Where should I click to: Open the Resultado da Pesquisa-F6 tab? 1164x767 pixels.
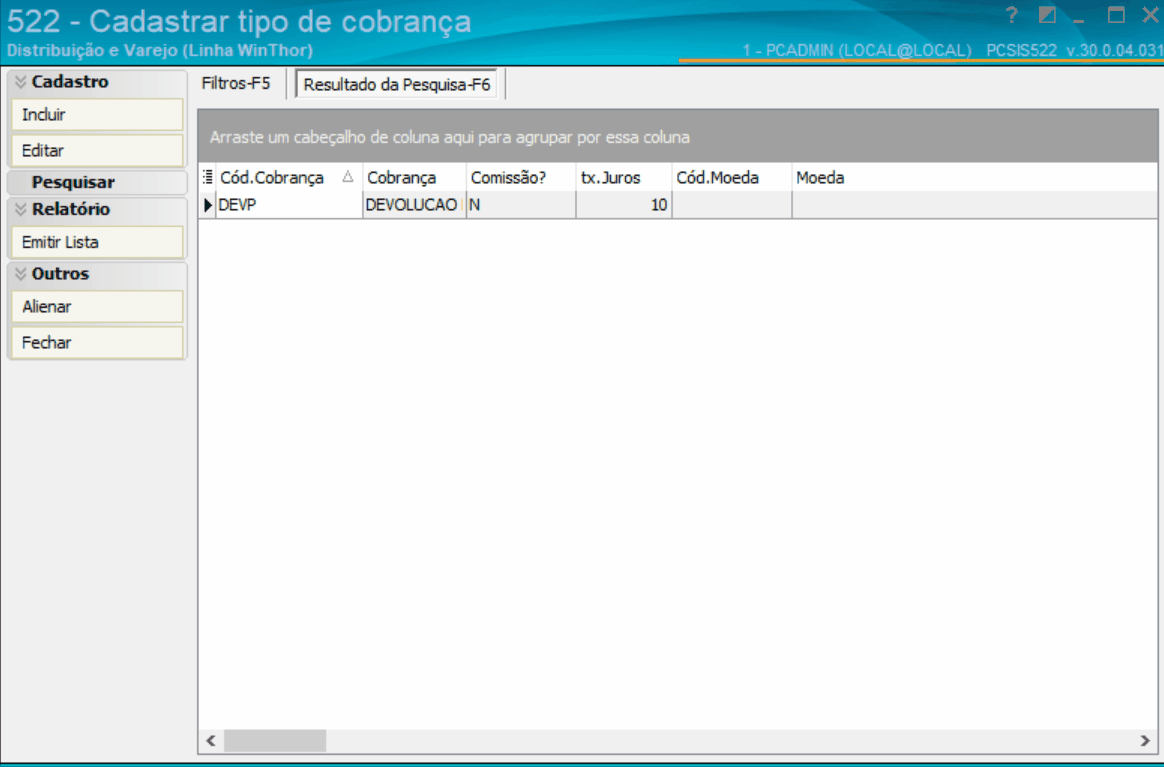pos(397,85)
